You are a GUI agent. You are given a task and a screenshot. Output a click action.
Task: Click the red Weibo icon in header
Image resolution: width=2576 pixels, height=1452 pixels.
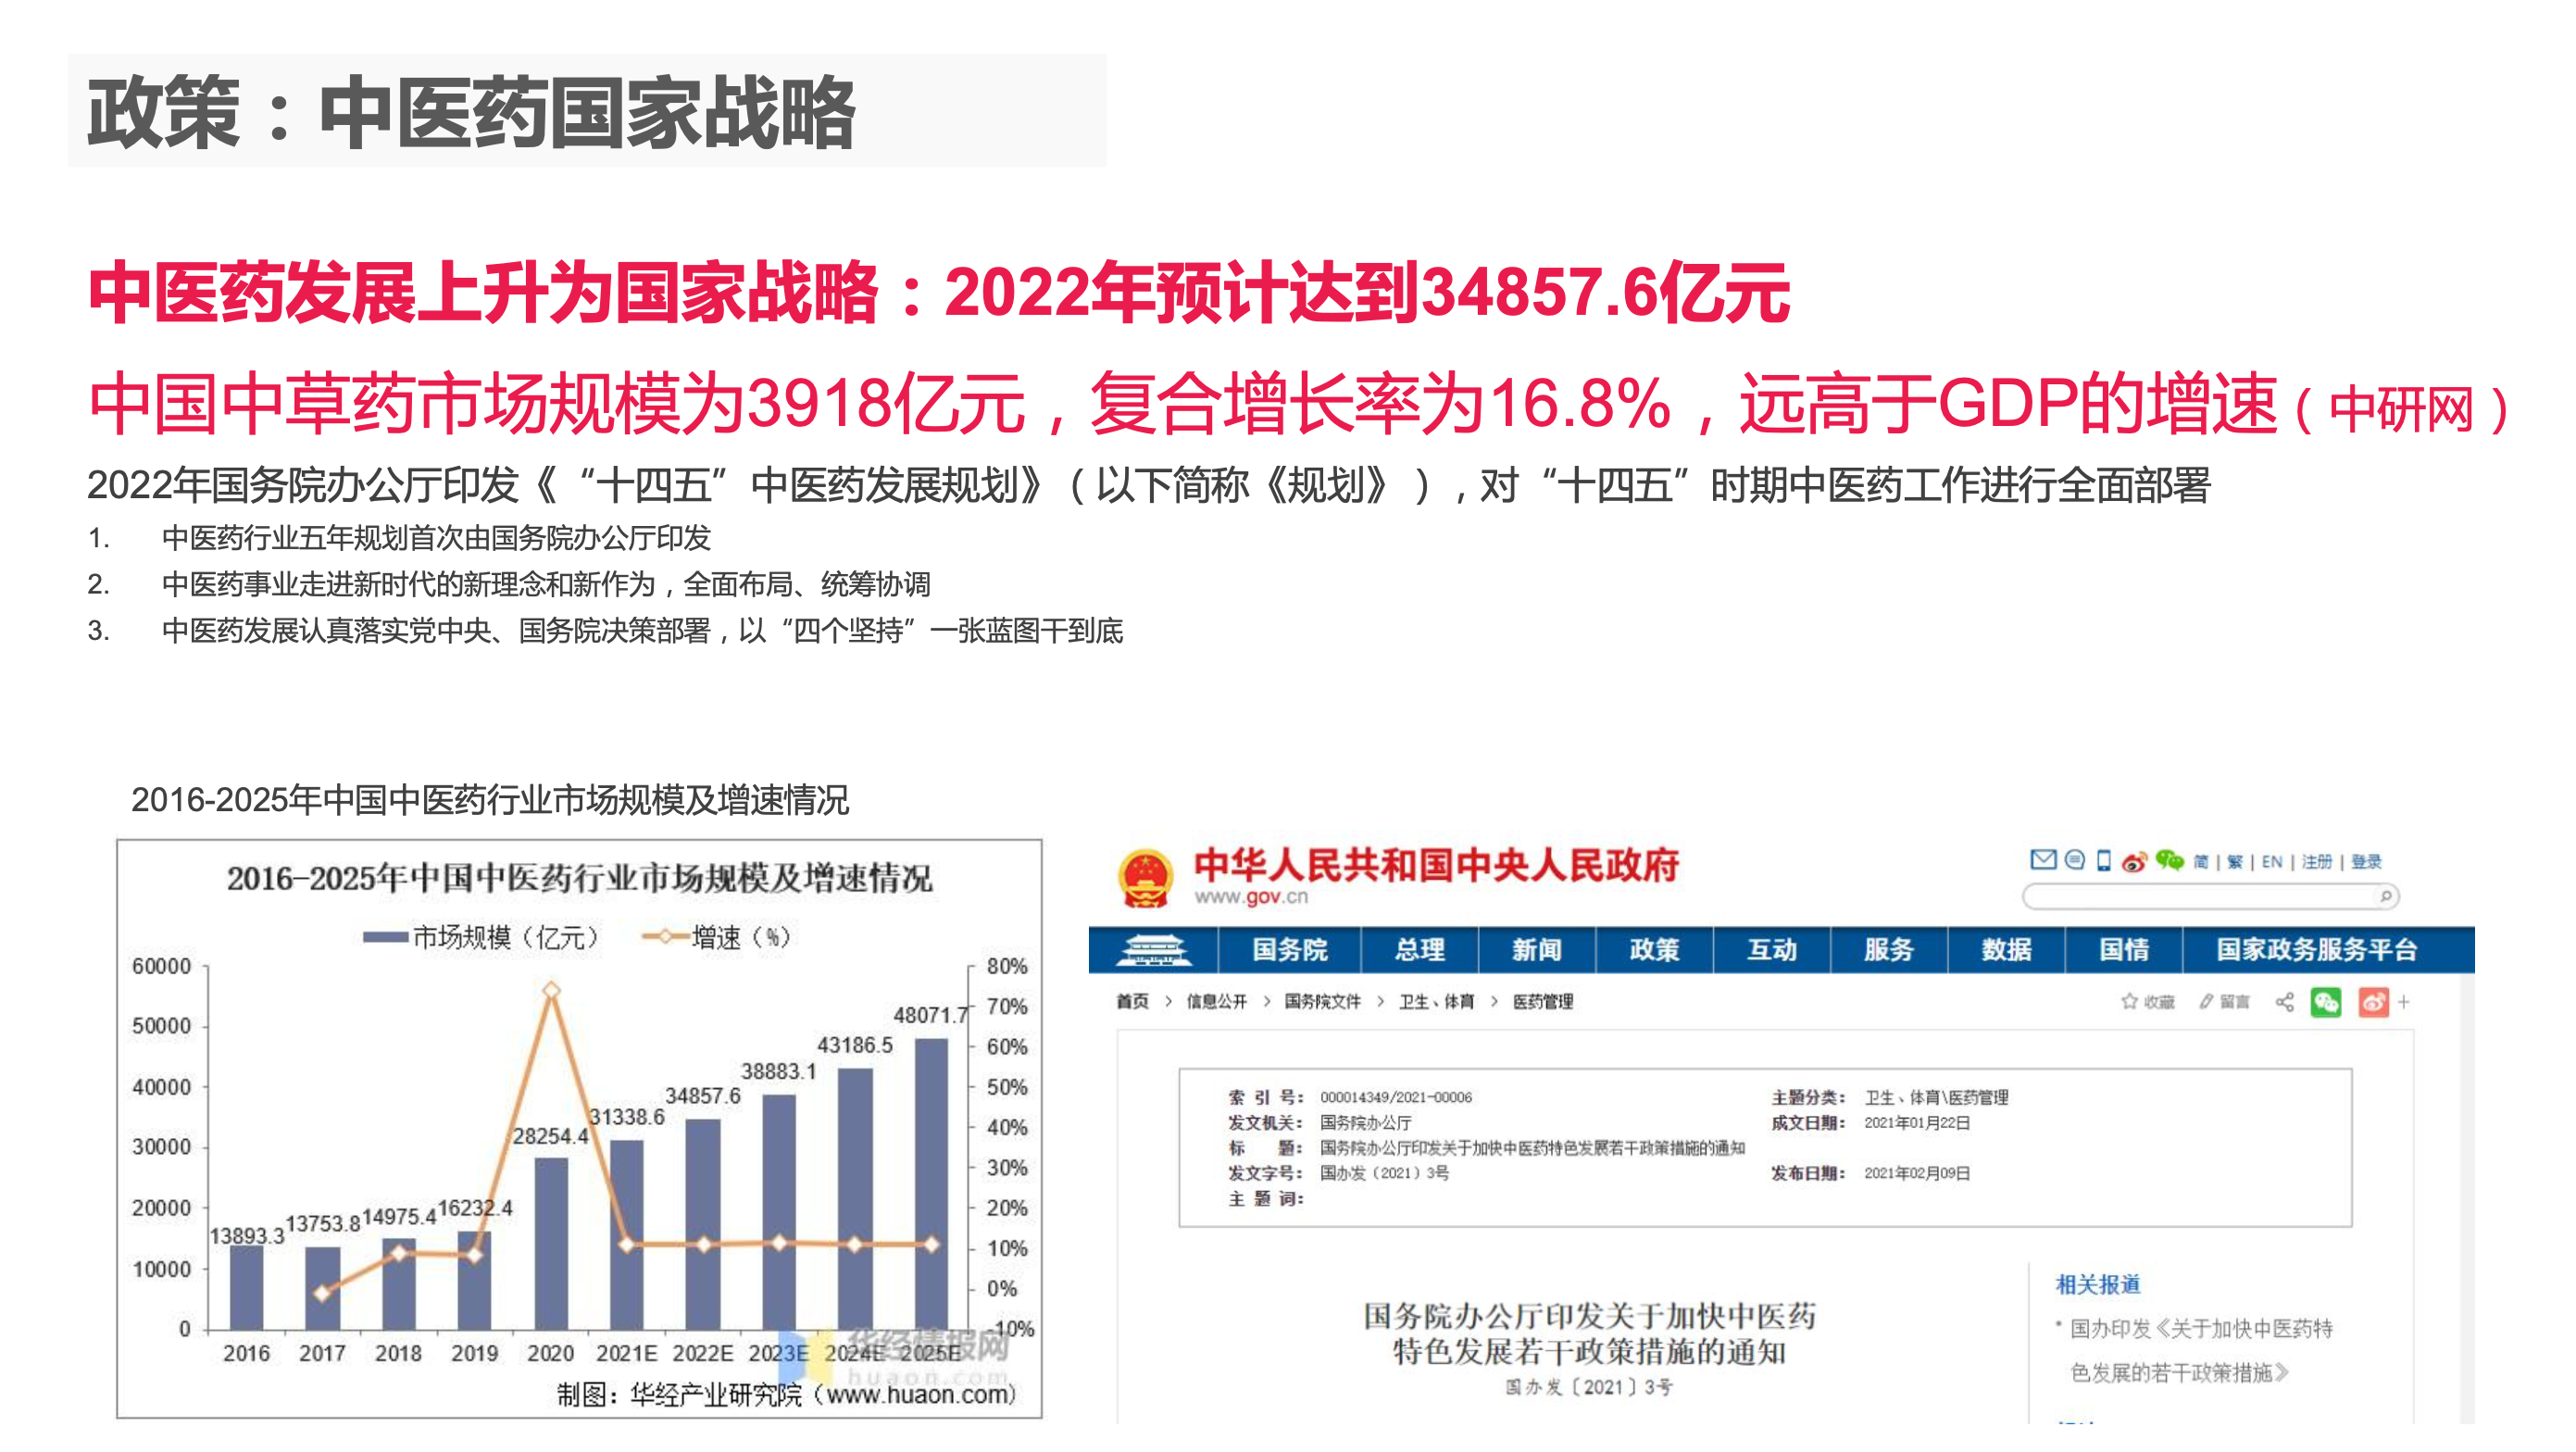point(2133,862)
